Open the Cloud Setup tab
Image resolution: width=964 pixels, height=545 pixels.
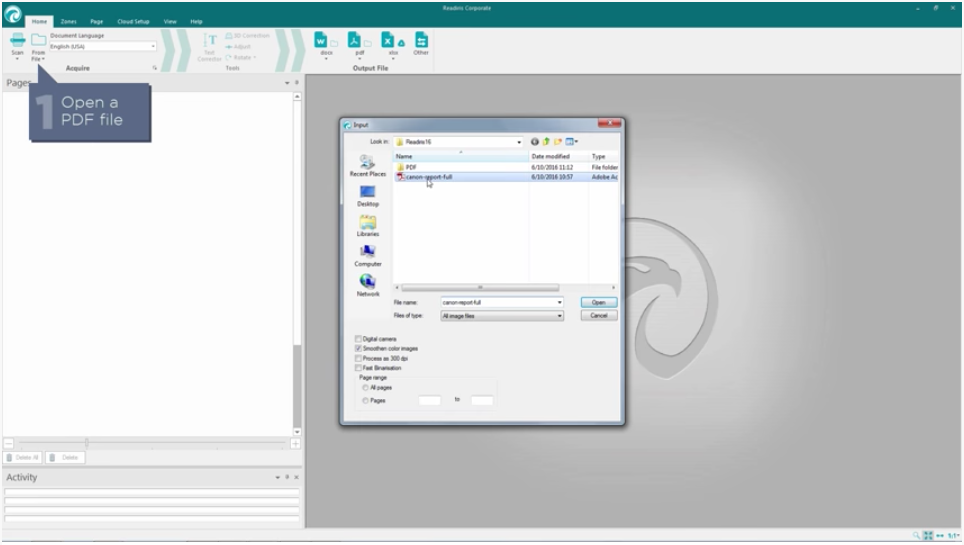133,21
